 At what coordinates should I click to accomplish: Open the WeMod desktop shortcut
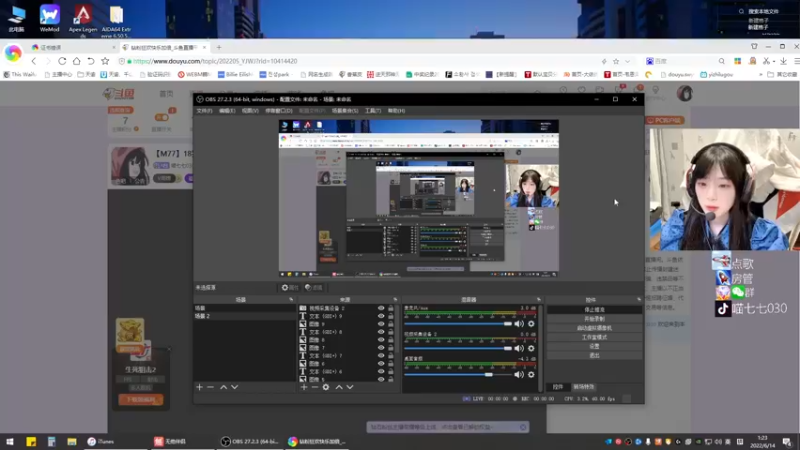(x=49, y=19)
